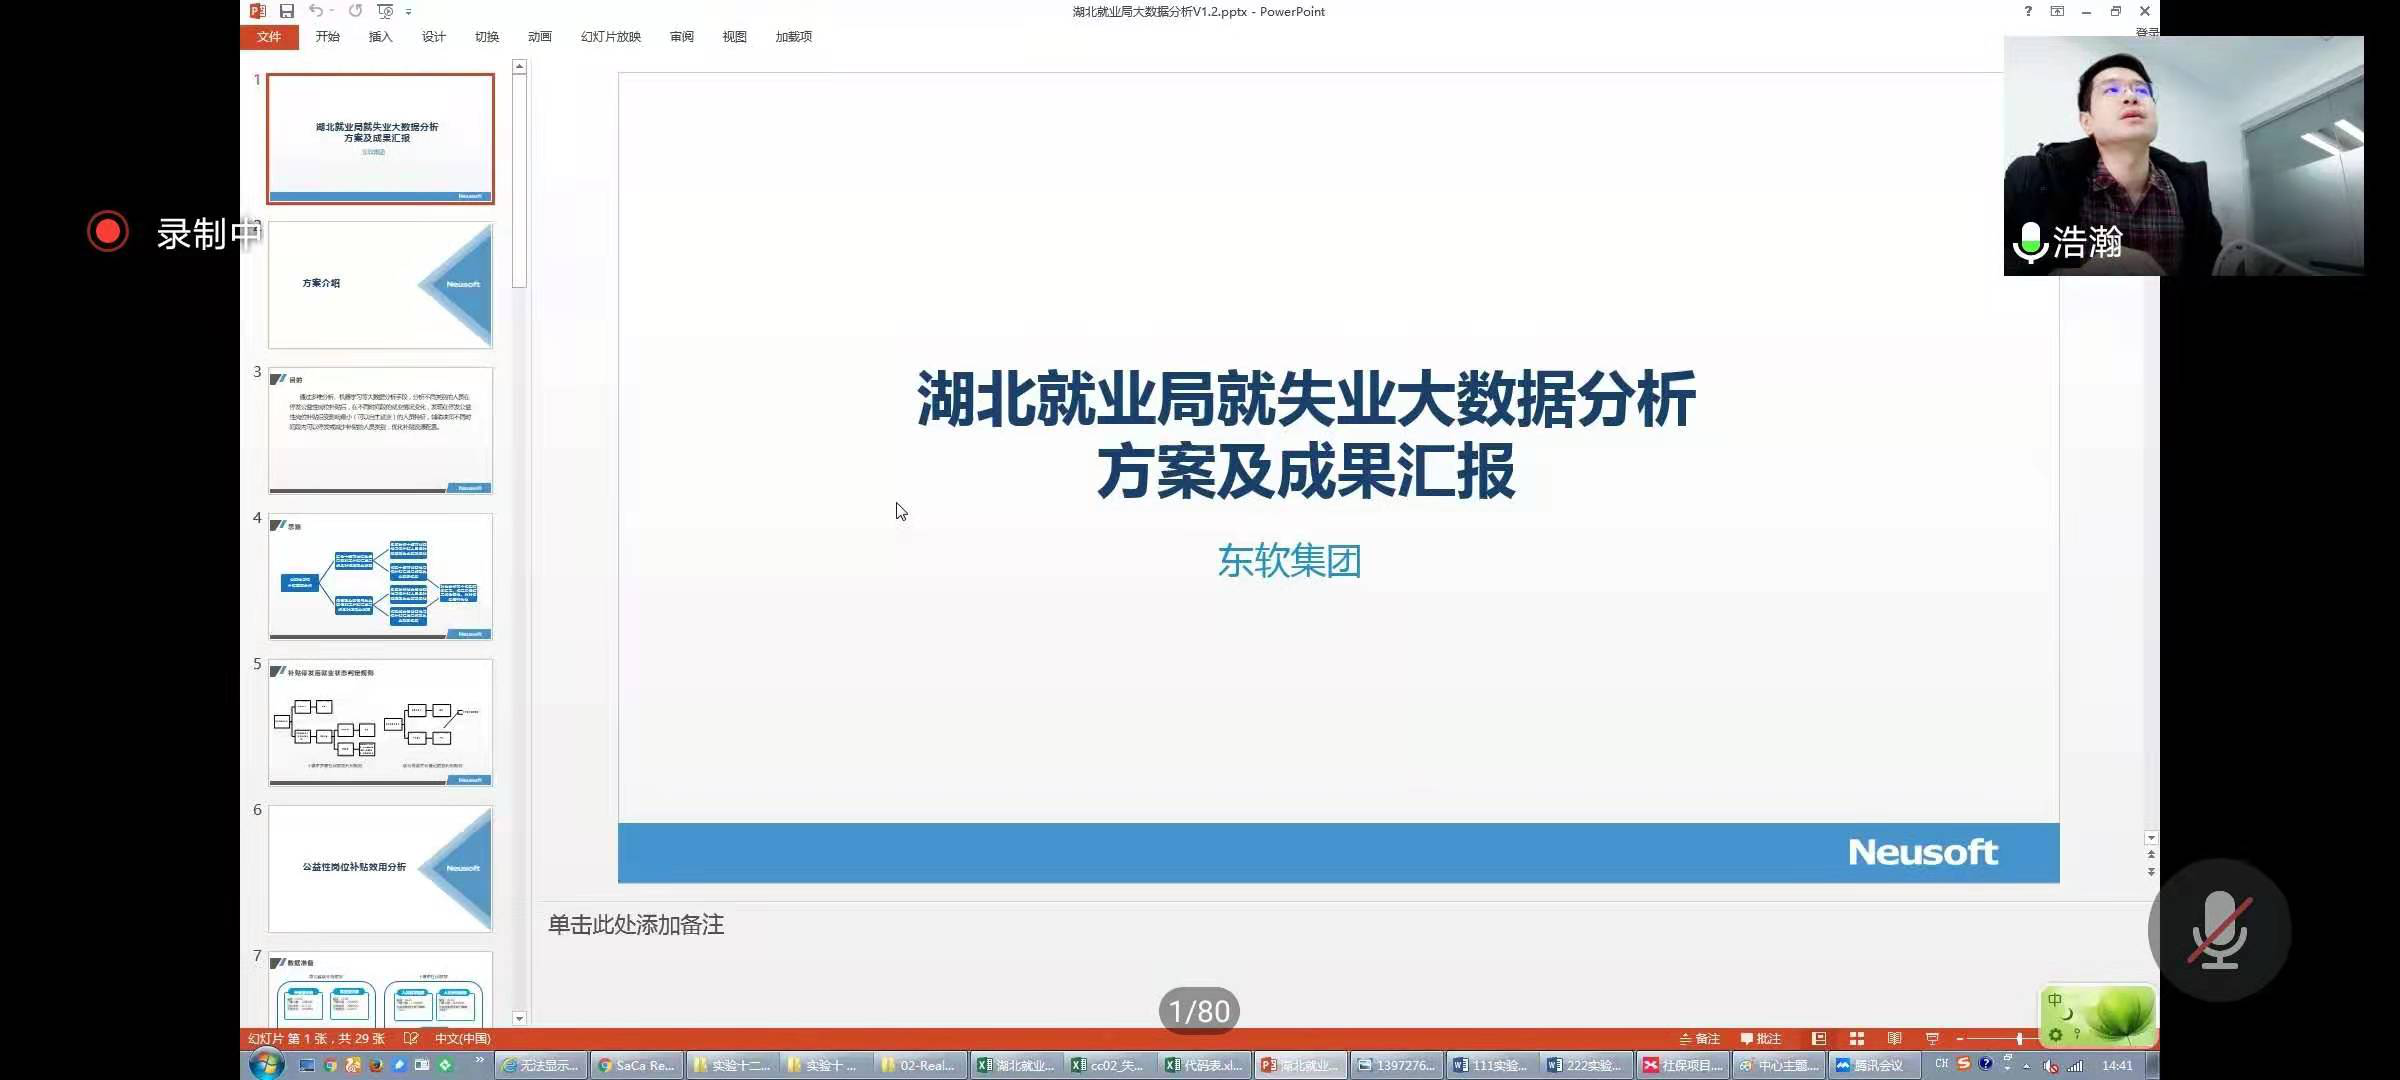Switch to the 加载项 ribbon tab
The width and height of the screenshot is (2400, 1080).
click(x=793, y=37)
